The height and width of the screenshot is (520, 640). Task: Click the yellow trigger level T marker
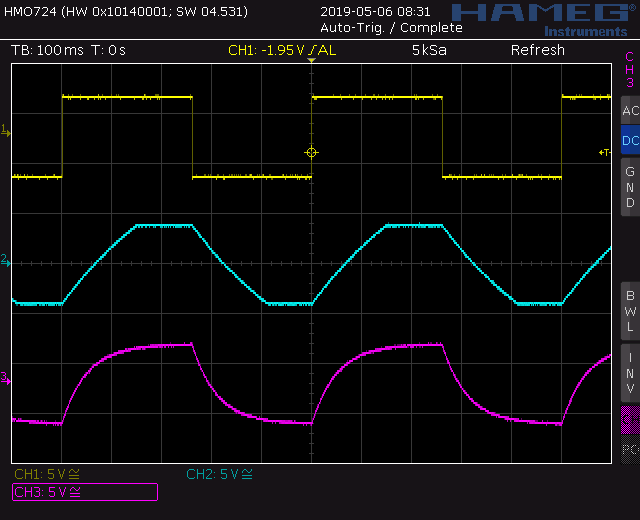click(604, 152)
